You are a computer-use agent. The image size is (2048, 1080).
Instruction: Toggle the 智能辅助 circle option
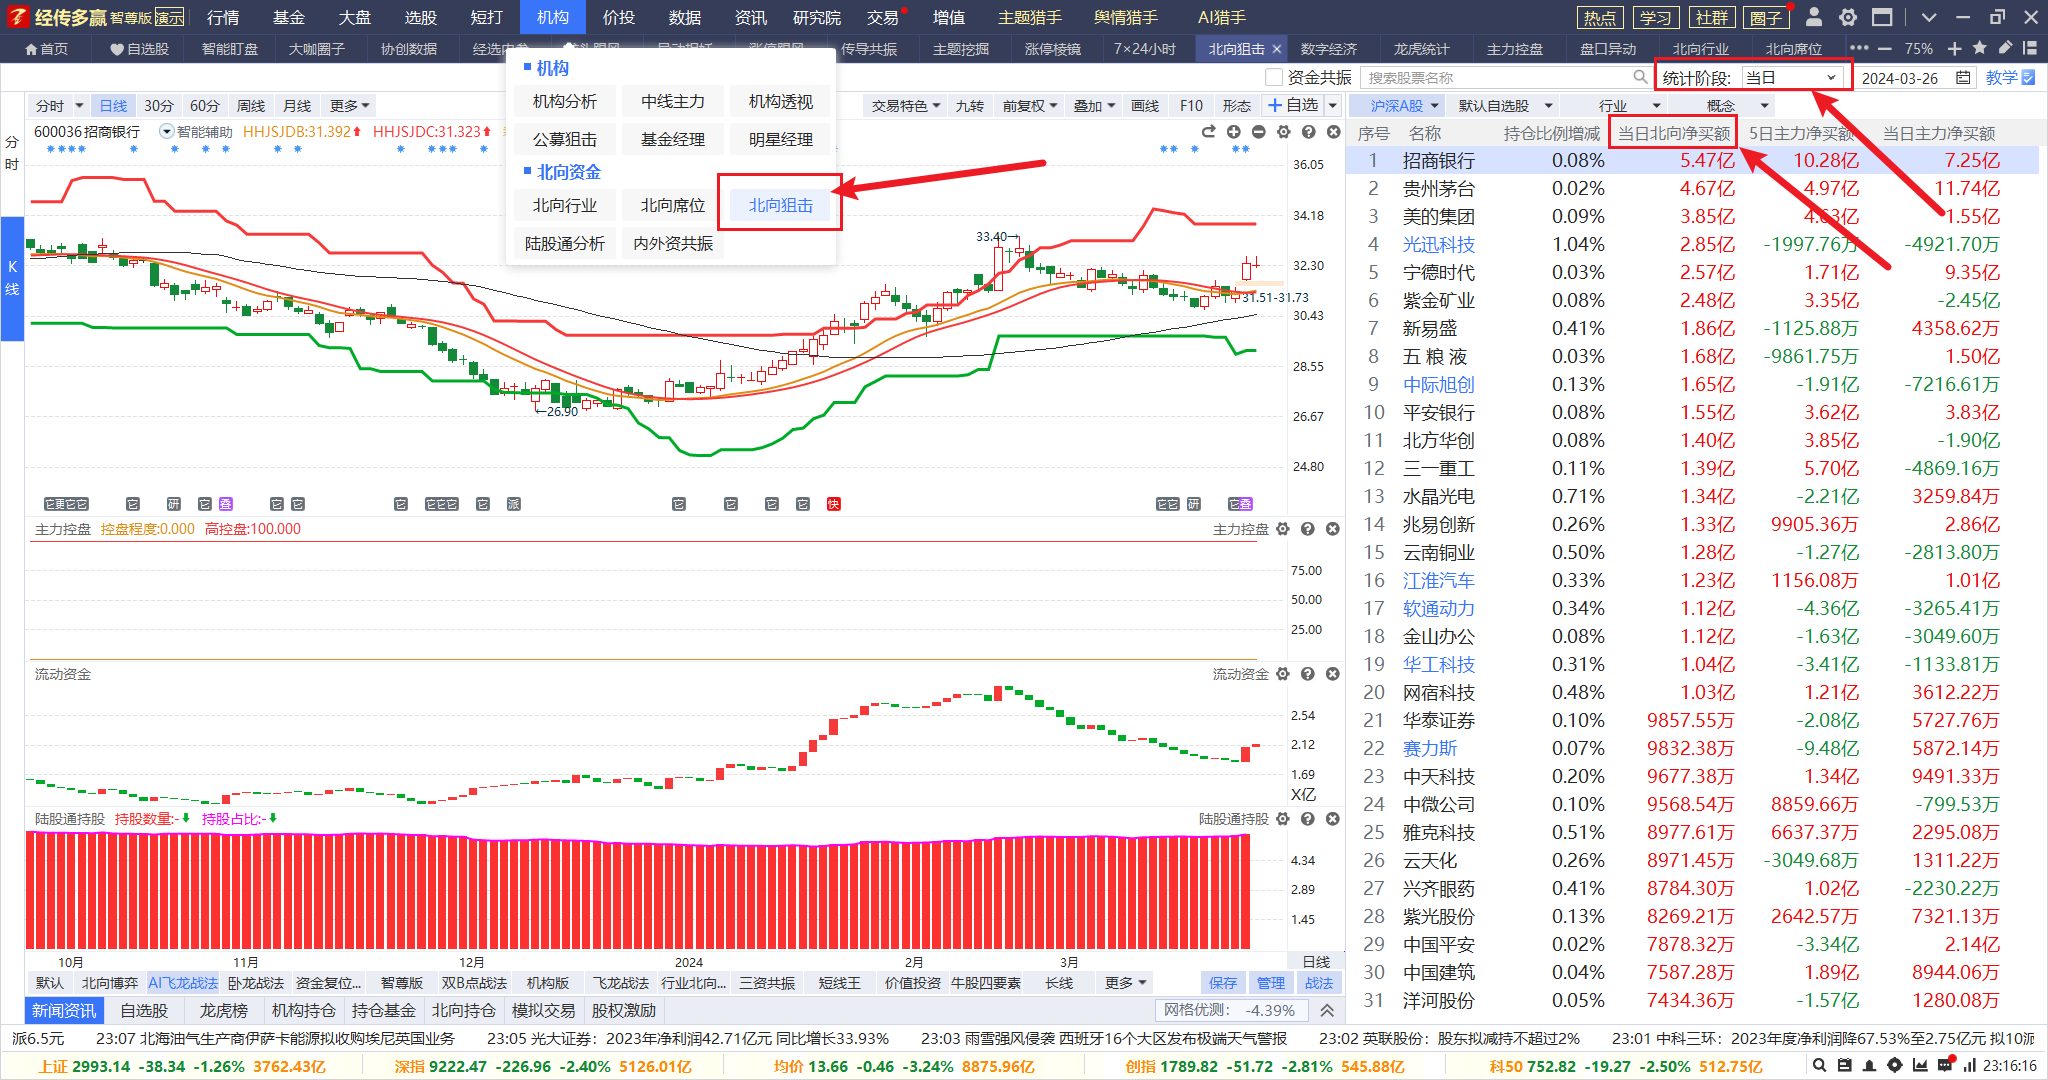(x=166, y=132)
